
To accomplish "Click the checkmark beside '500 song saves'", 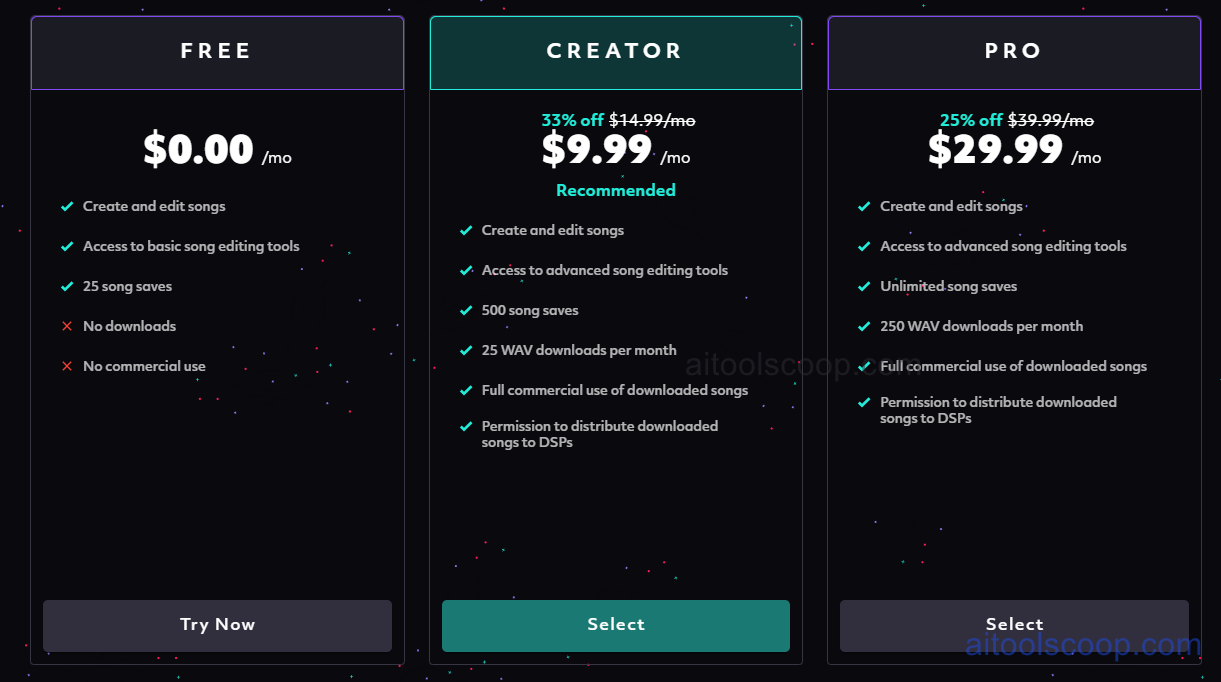I will pyautogui.click(x=466, y=310).
